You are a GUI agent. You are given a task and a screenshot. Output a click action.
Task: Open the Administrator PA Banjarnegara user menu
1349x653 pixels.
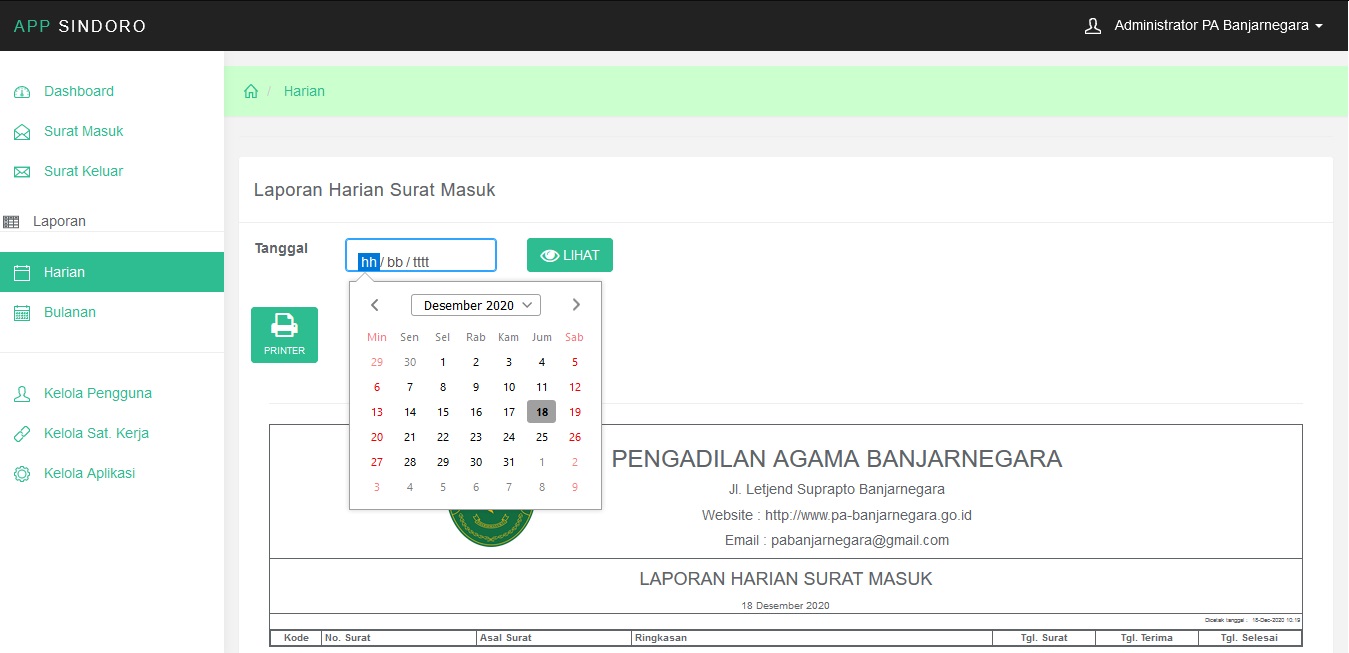click(1204, 26)
